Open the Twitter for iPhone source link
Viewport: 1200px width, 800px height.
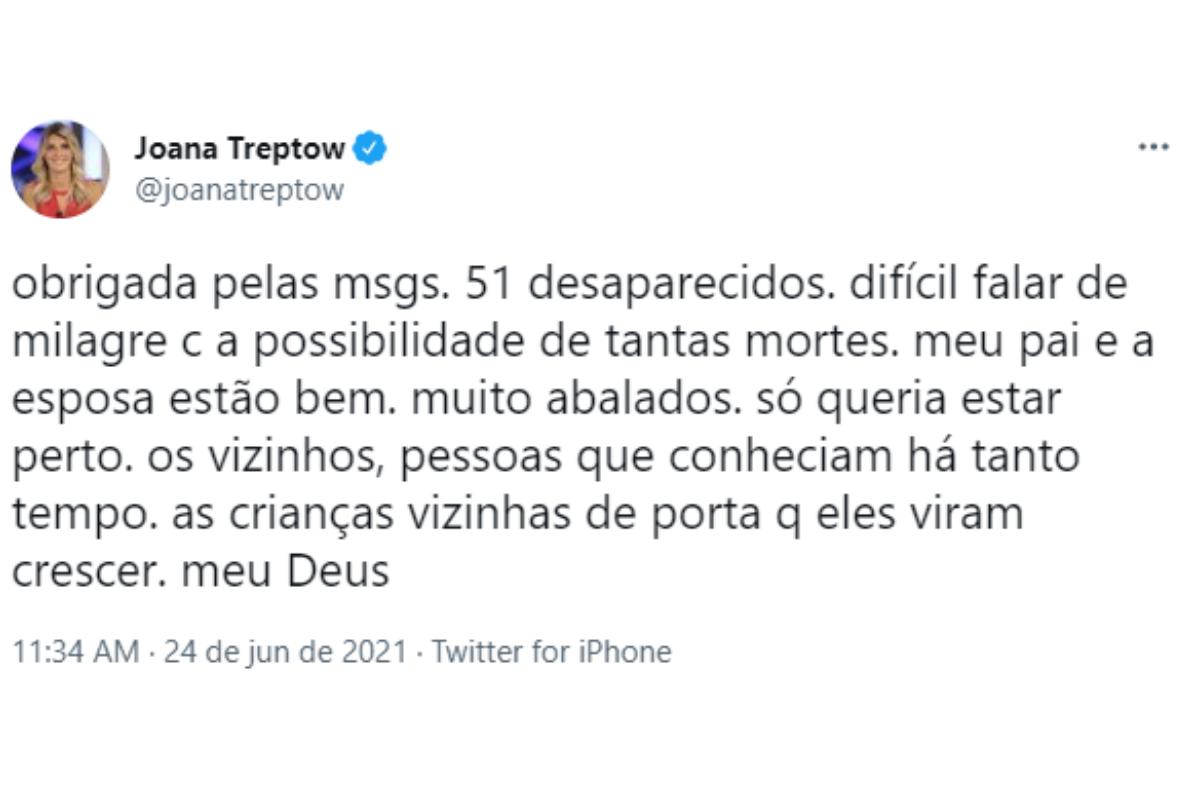click(x=552, y=652)
